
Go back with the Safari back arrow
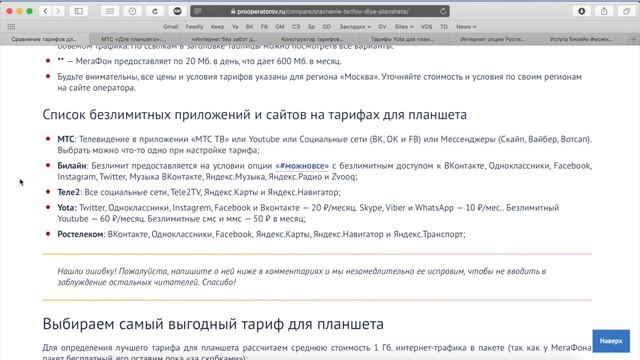[45, 11]
